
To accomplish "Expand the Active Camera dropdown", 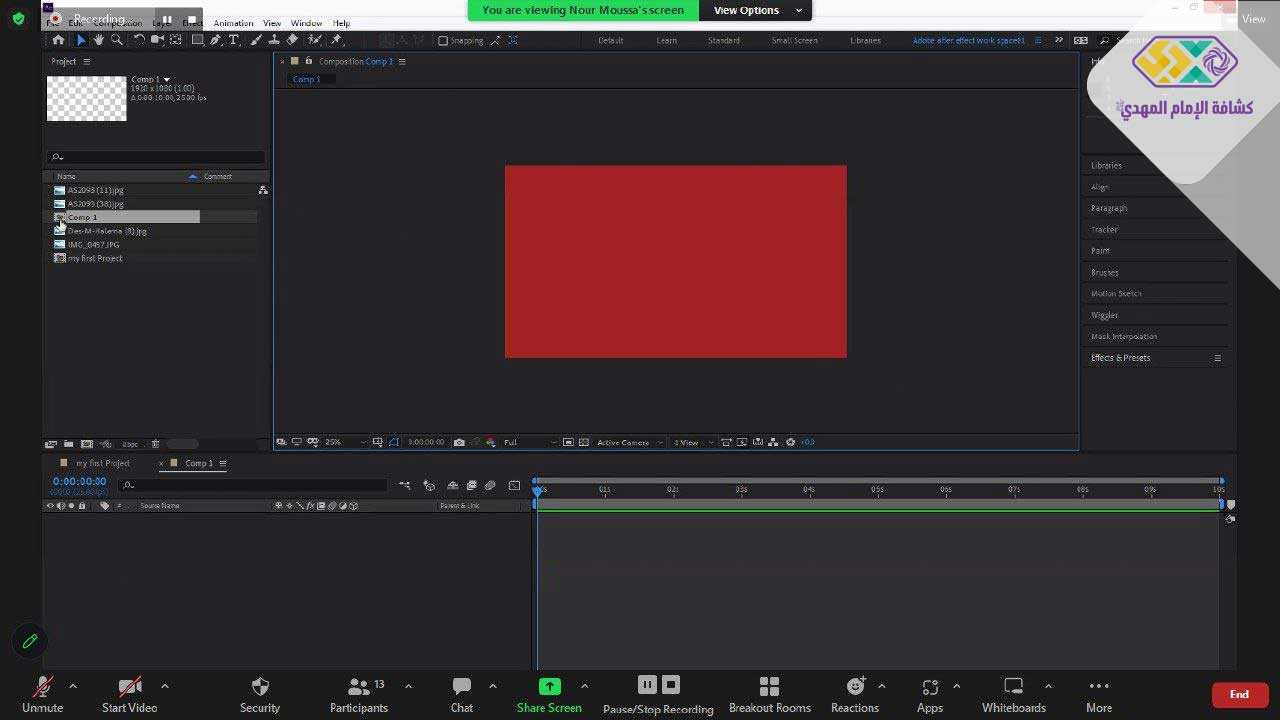I will (x=628, y=442).
